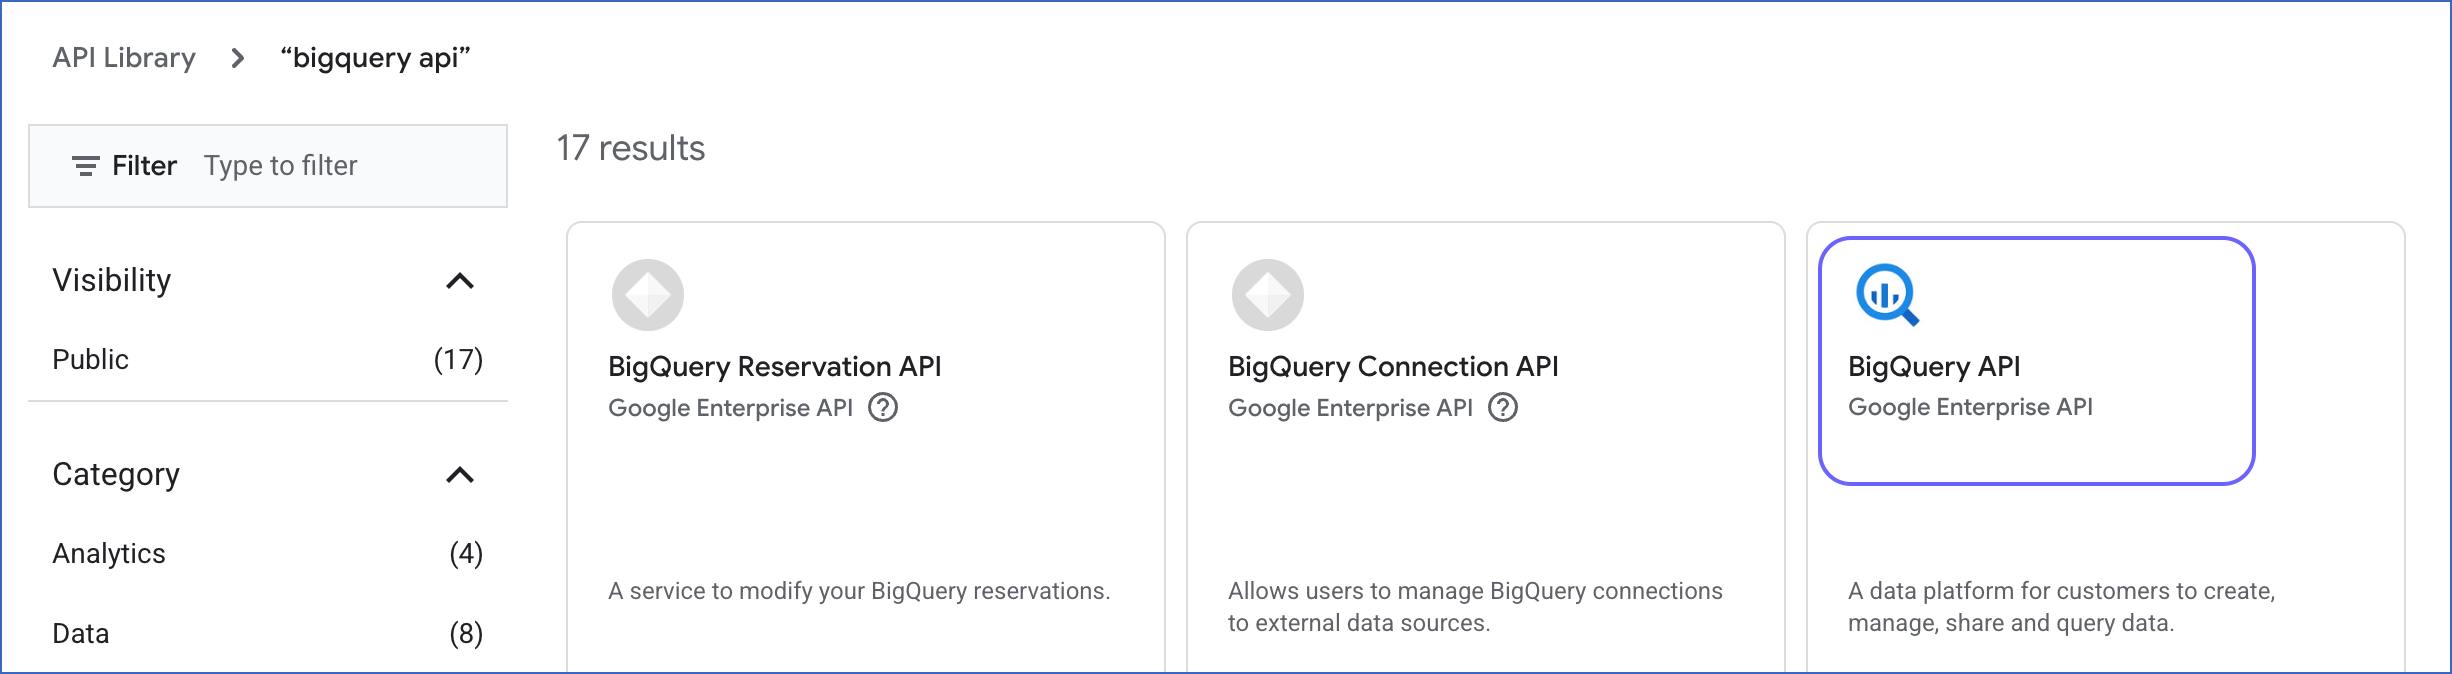Open help icon beside BigQuery Connection's Enterprise label
Screen dimensions: 2452x674
1503,408
